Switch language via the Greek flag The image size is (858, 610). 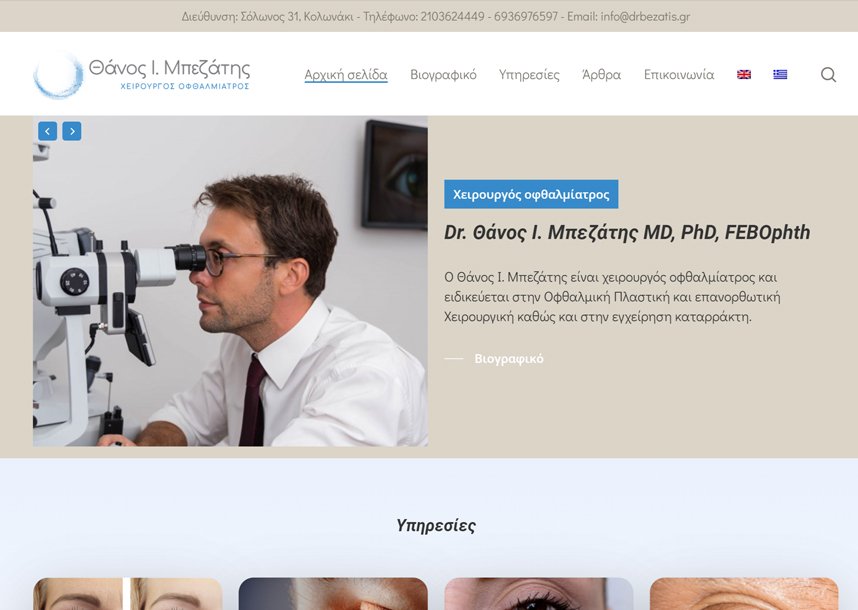pyautogui.click(x=780, y=74)
